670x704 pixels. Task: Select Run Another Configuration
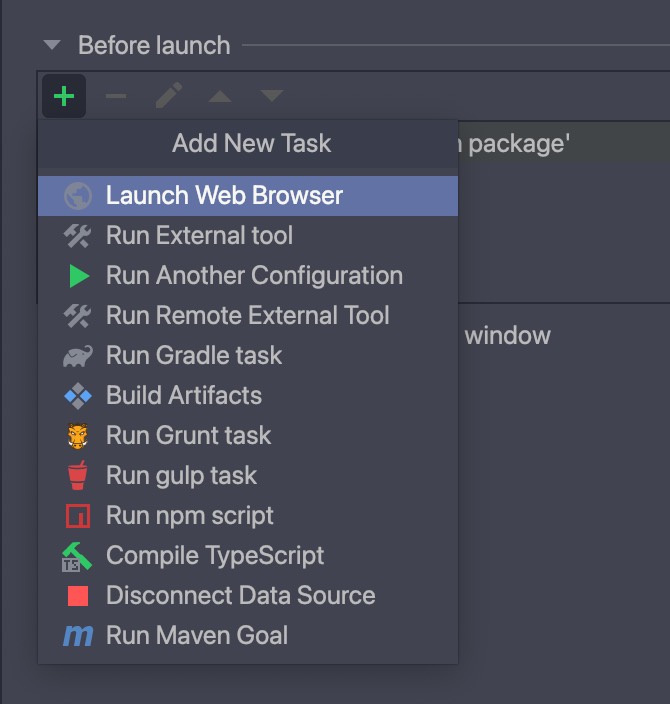tap(248, 276)
